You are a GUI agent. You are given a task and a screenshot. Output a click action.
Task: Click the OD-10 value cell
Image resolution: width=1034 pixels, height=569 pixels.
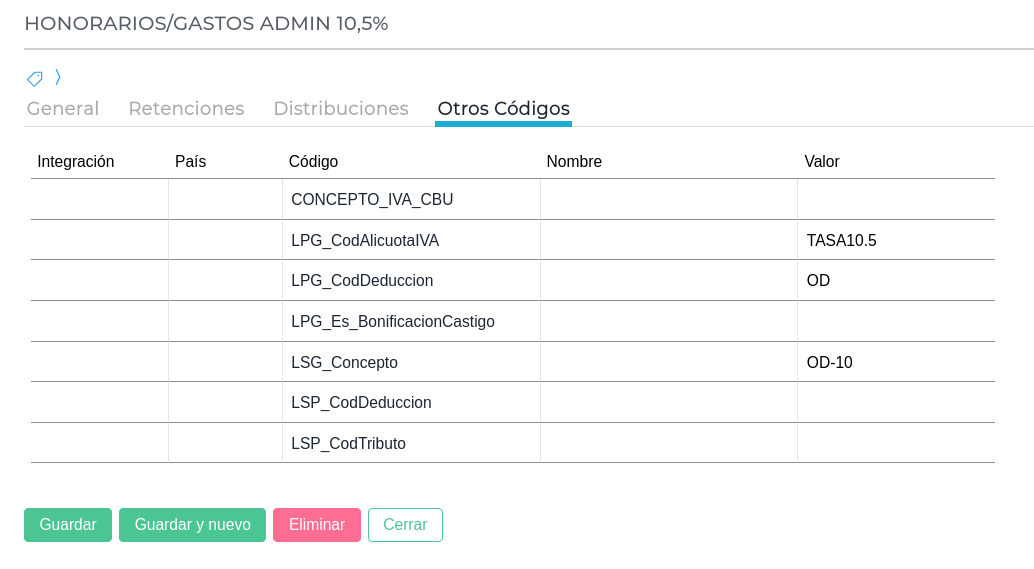tap(895, 362)
